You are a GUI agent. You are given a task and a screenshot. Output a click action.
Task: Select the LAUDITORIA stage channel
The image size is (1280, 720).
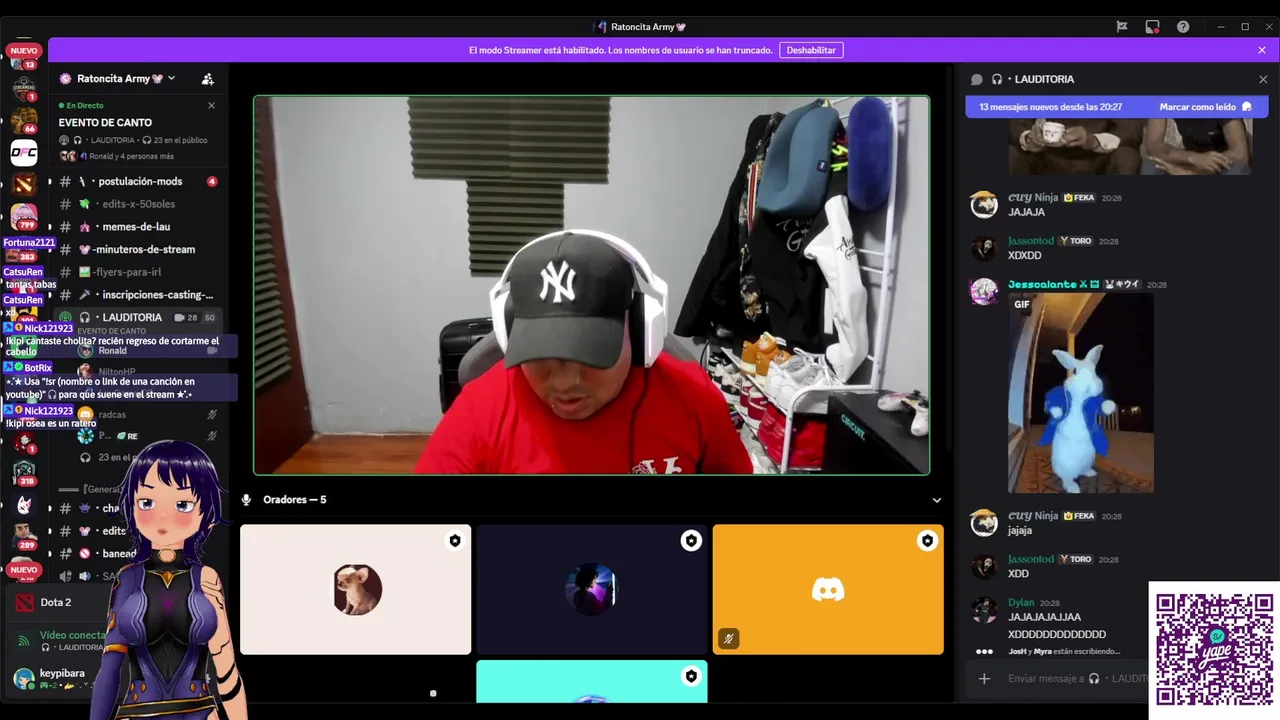(x=139, y=317)
